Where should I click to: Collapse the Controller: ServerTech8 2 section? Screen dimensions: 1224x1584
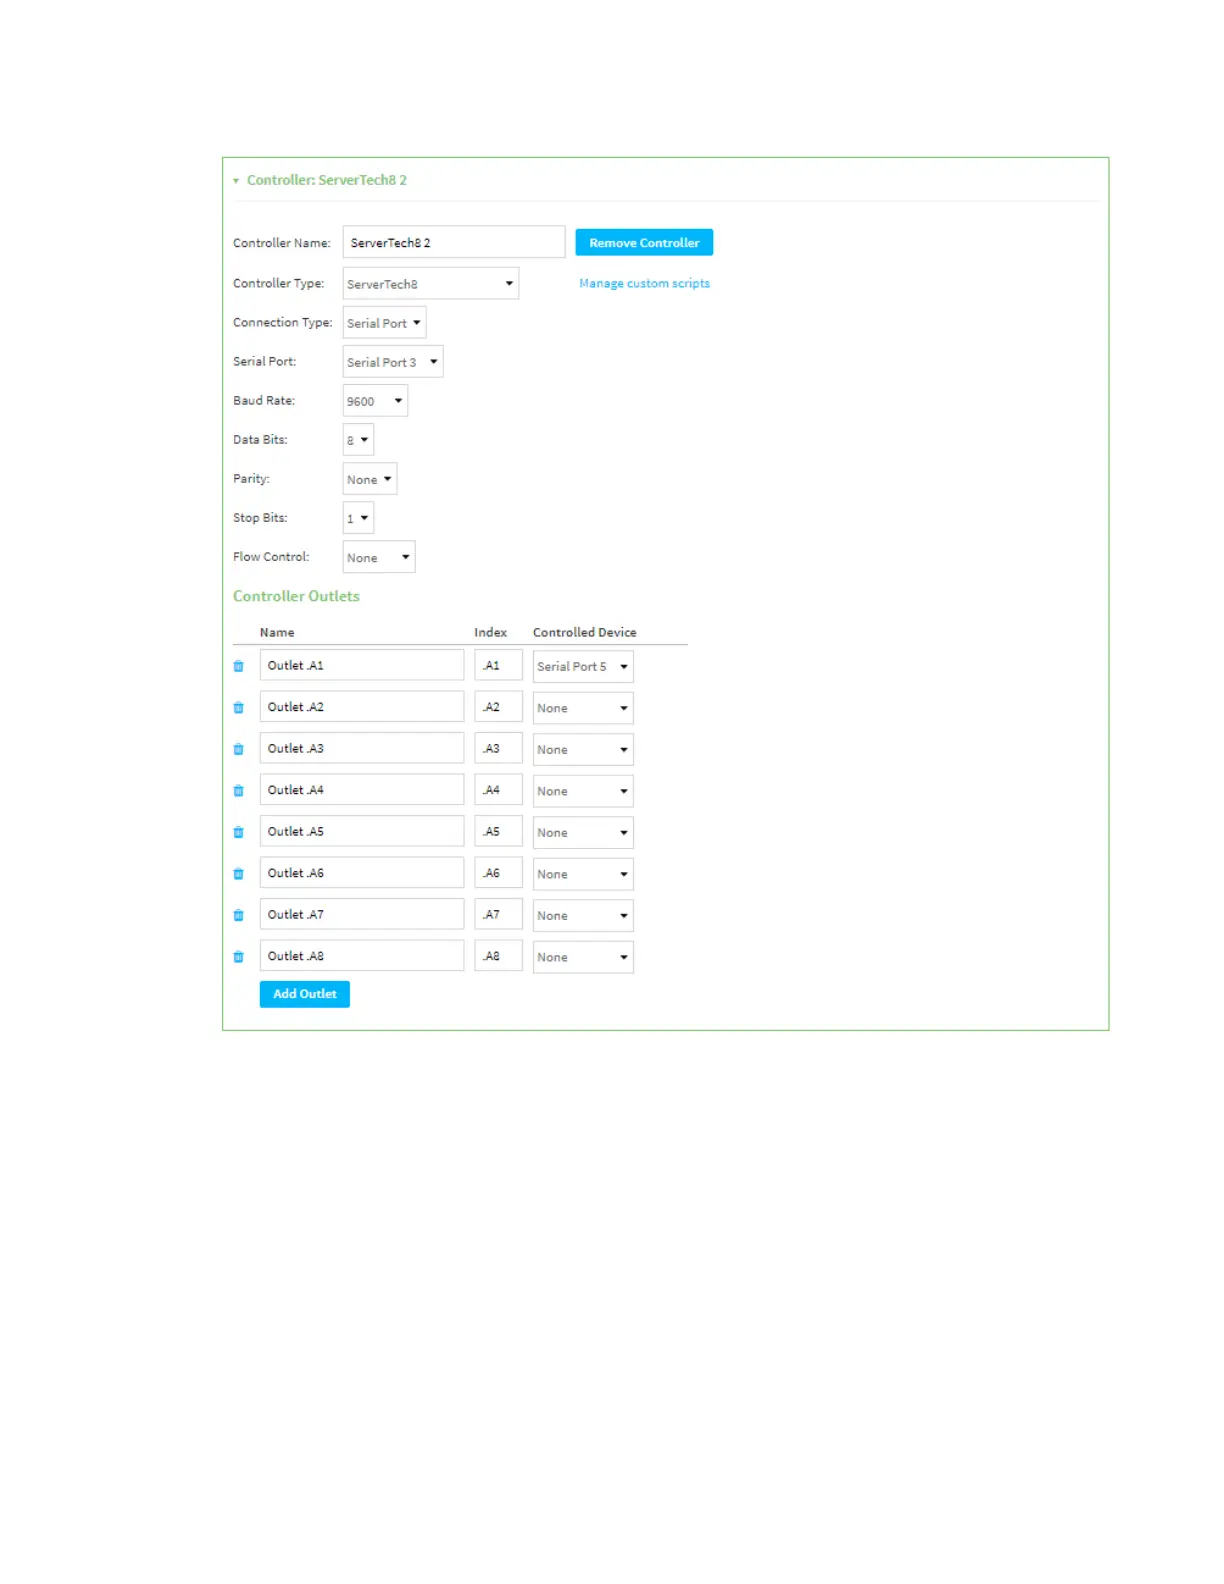pos(236,181)
